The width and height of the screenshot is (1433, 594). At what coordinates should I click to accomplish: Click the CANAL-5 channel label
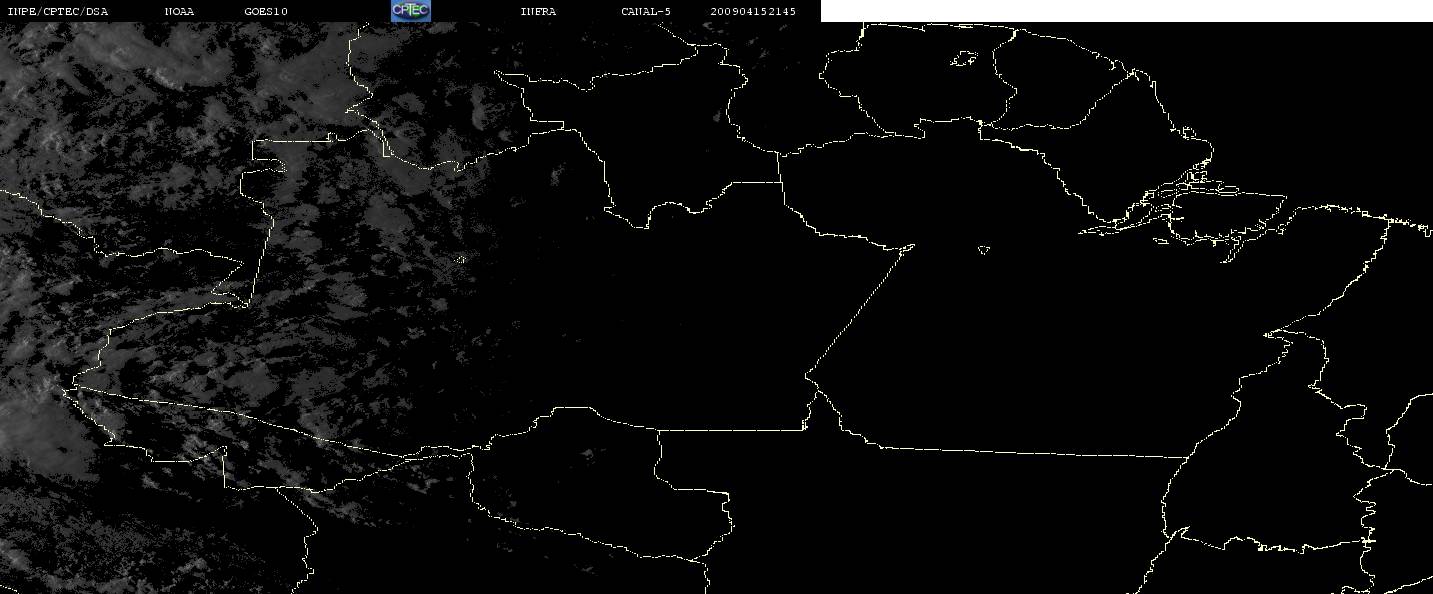coord(646,11)
